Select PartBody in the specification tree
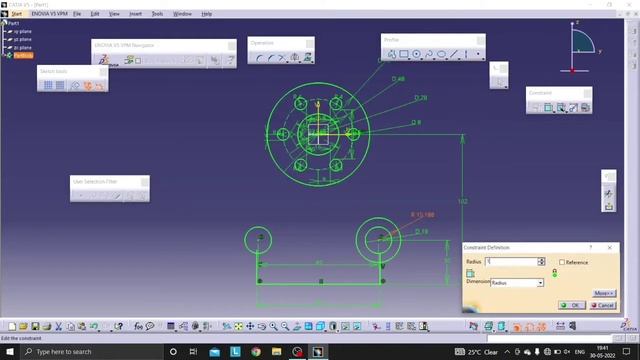The width and height of the screenshot is (640, 360). point(23,56)
